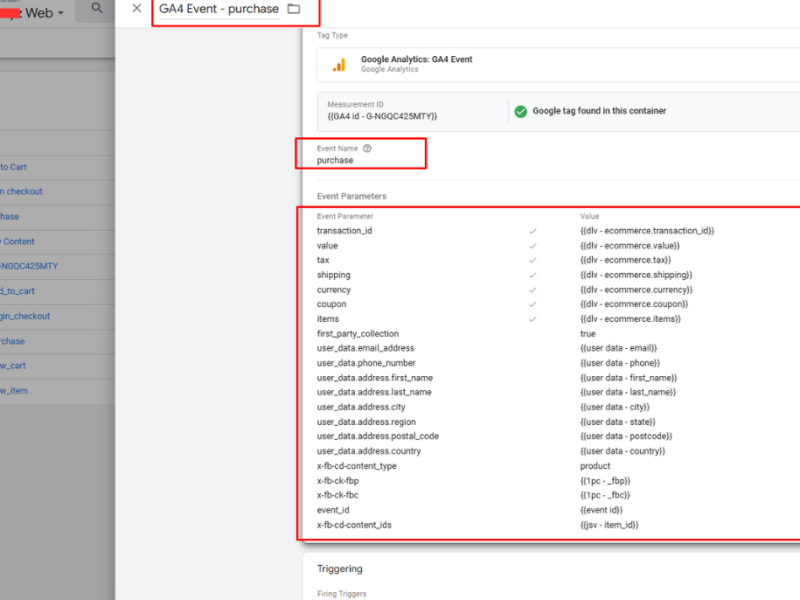Screen dimensions: 800x600
Task: Select the currency parameter name
Action: point(334,289)
